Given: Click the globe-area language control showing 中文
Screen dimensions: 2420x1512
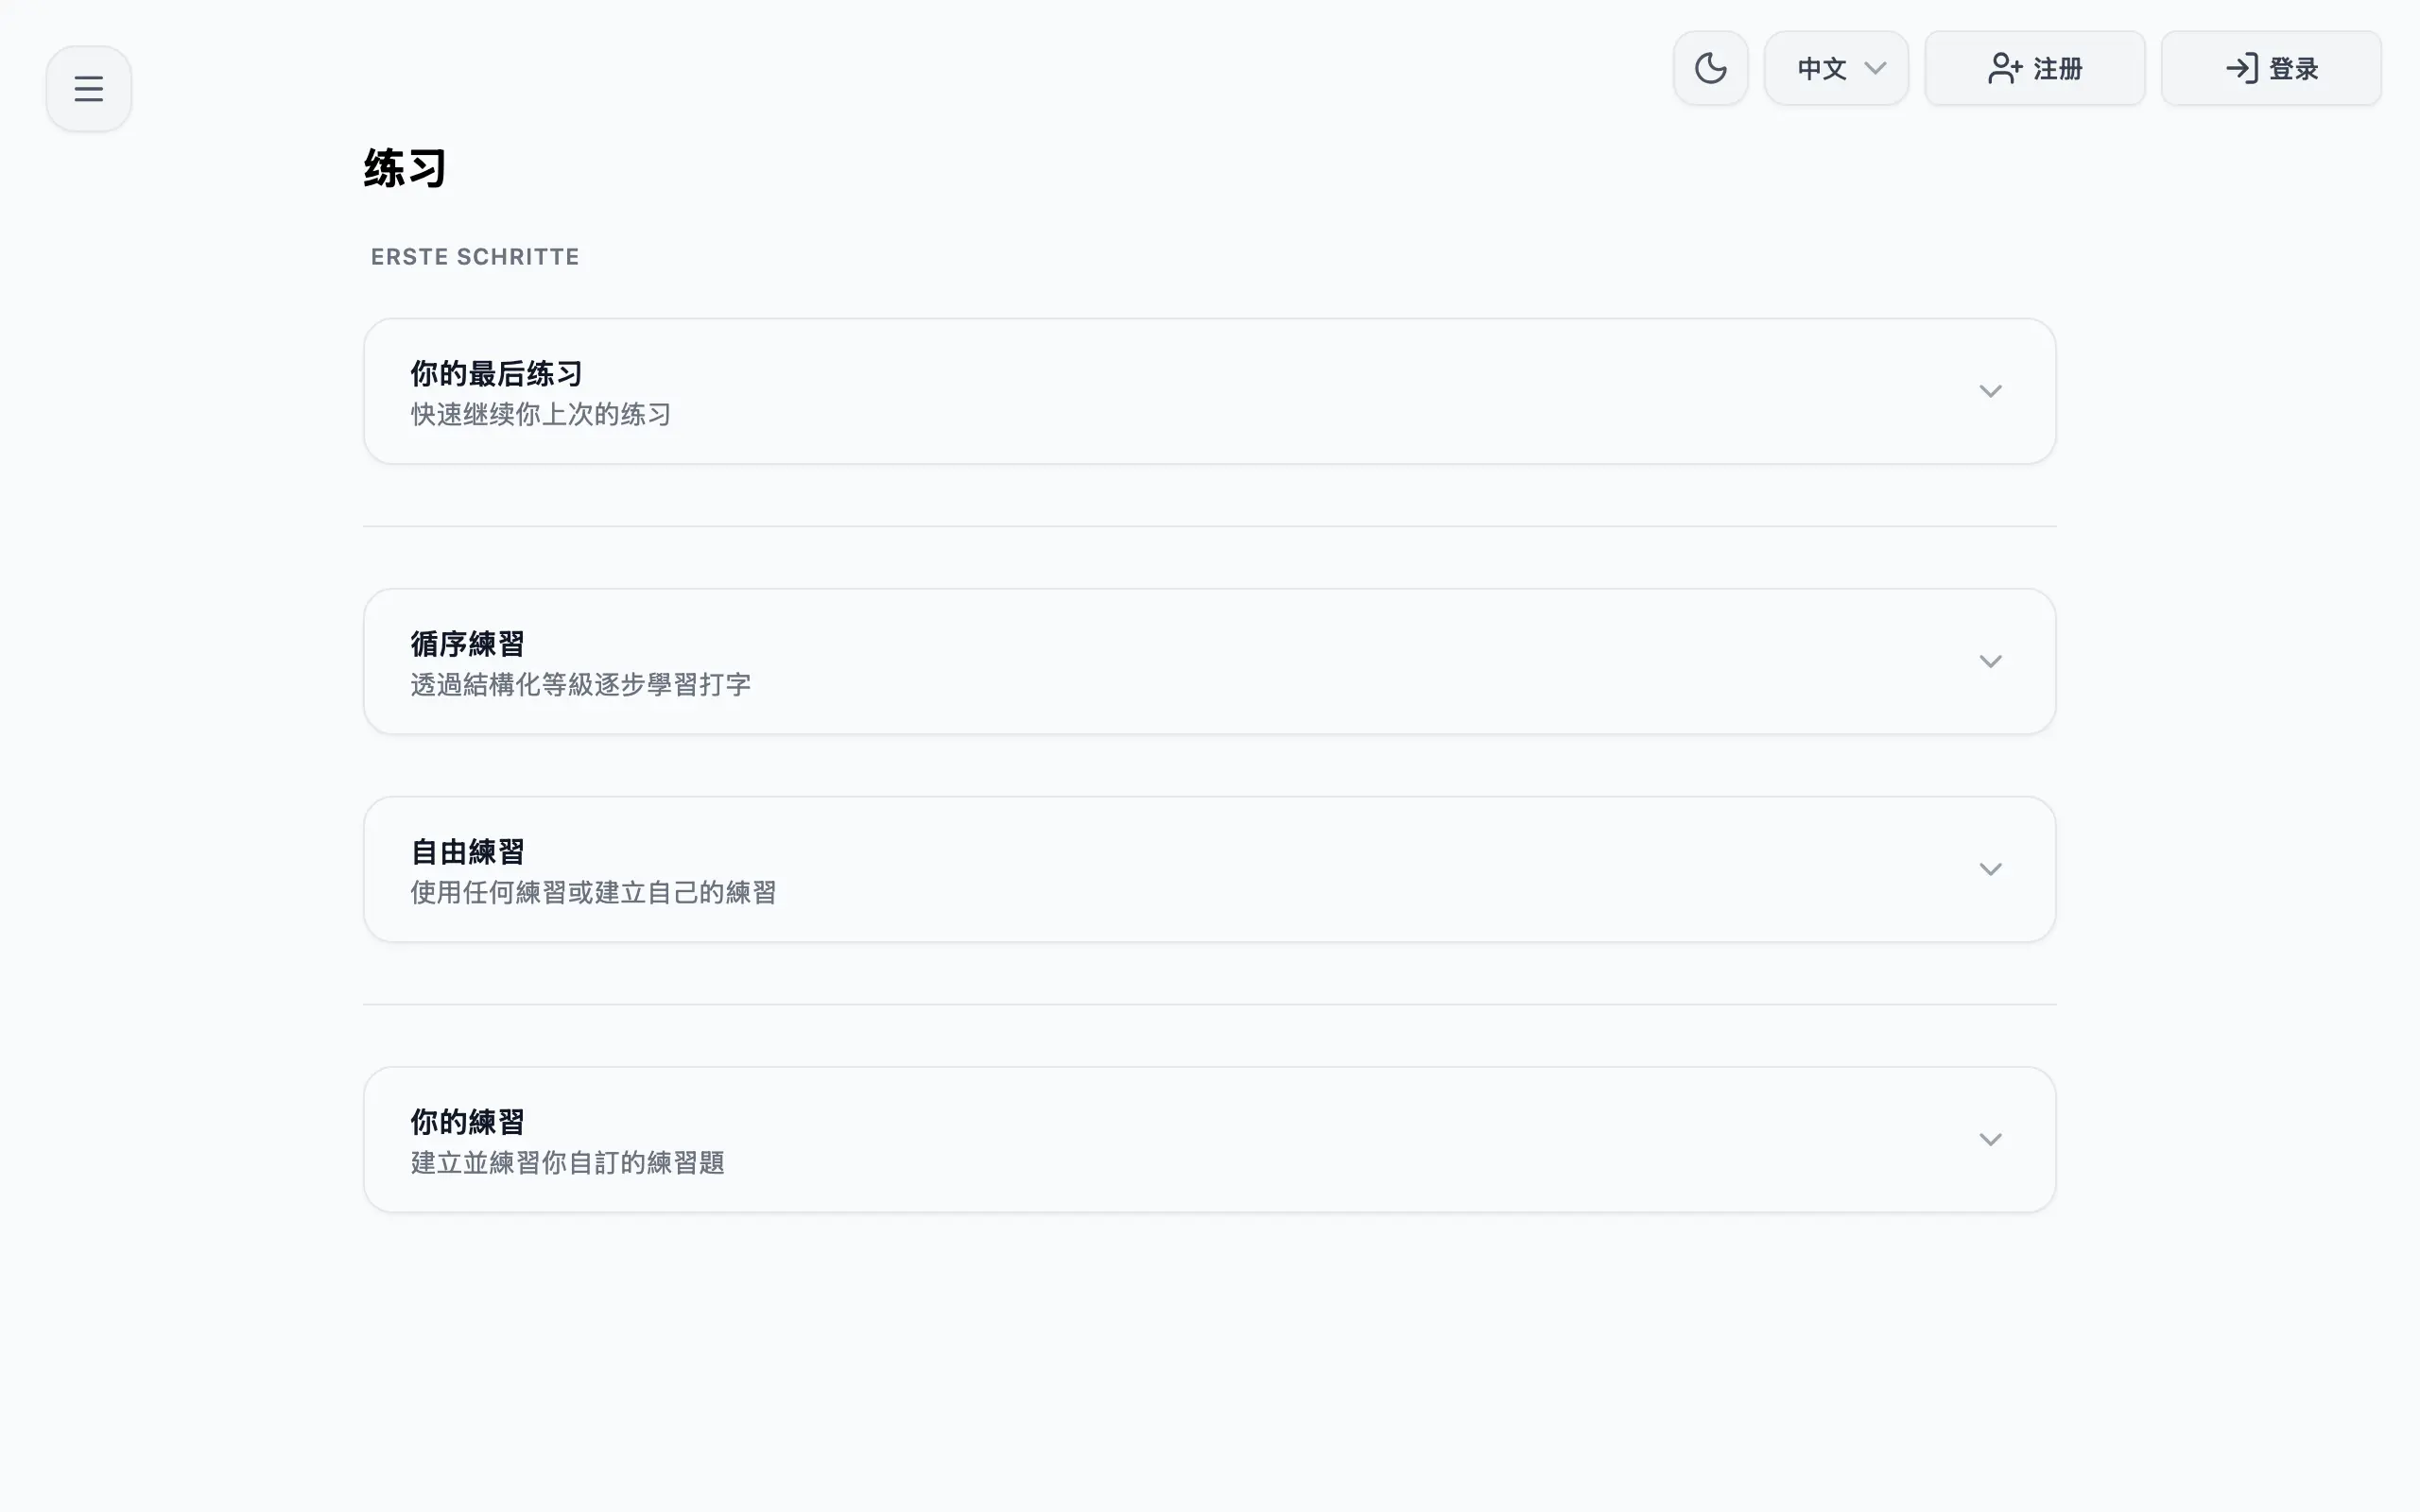Looking at the screenshot, I should (x=1835, y=68).
